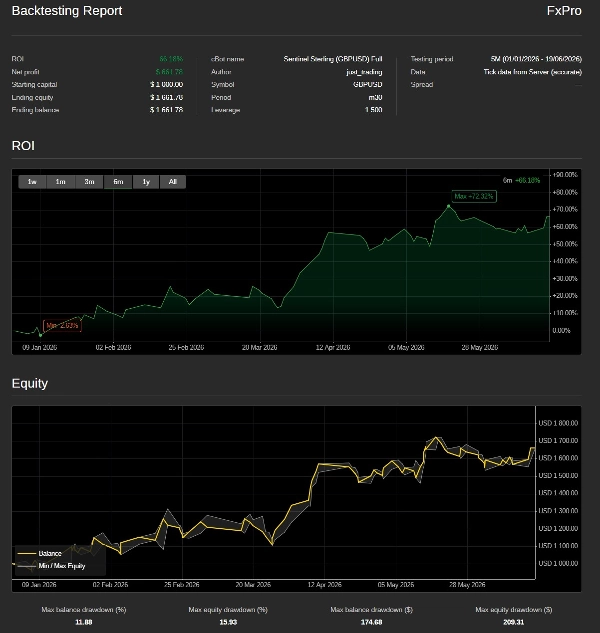Click the Max balance drawdown (%) value 11.88
Image resolution: width=600 pixels, height=633 pixels.
pos(84,622)
